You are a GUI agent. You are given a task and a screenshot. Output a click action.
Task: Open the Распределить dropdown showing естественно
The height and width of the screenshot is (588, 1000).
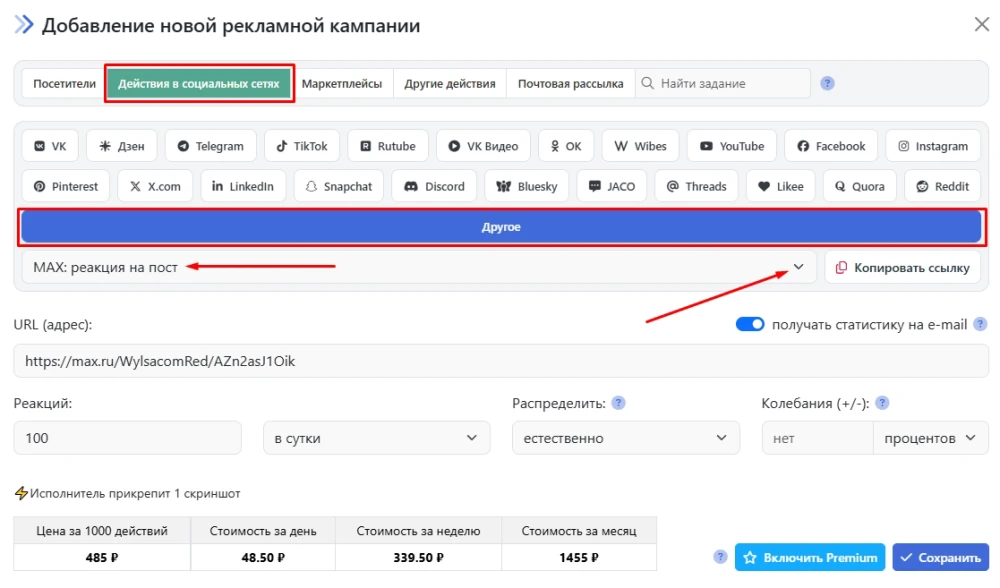[x=625, y=437]
